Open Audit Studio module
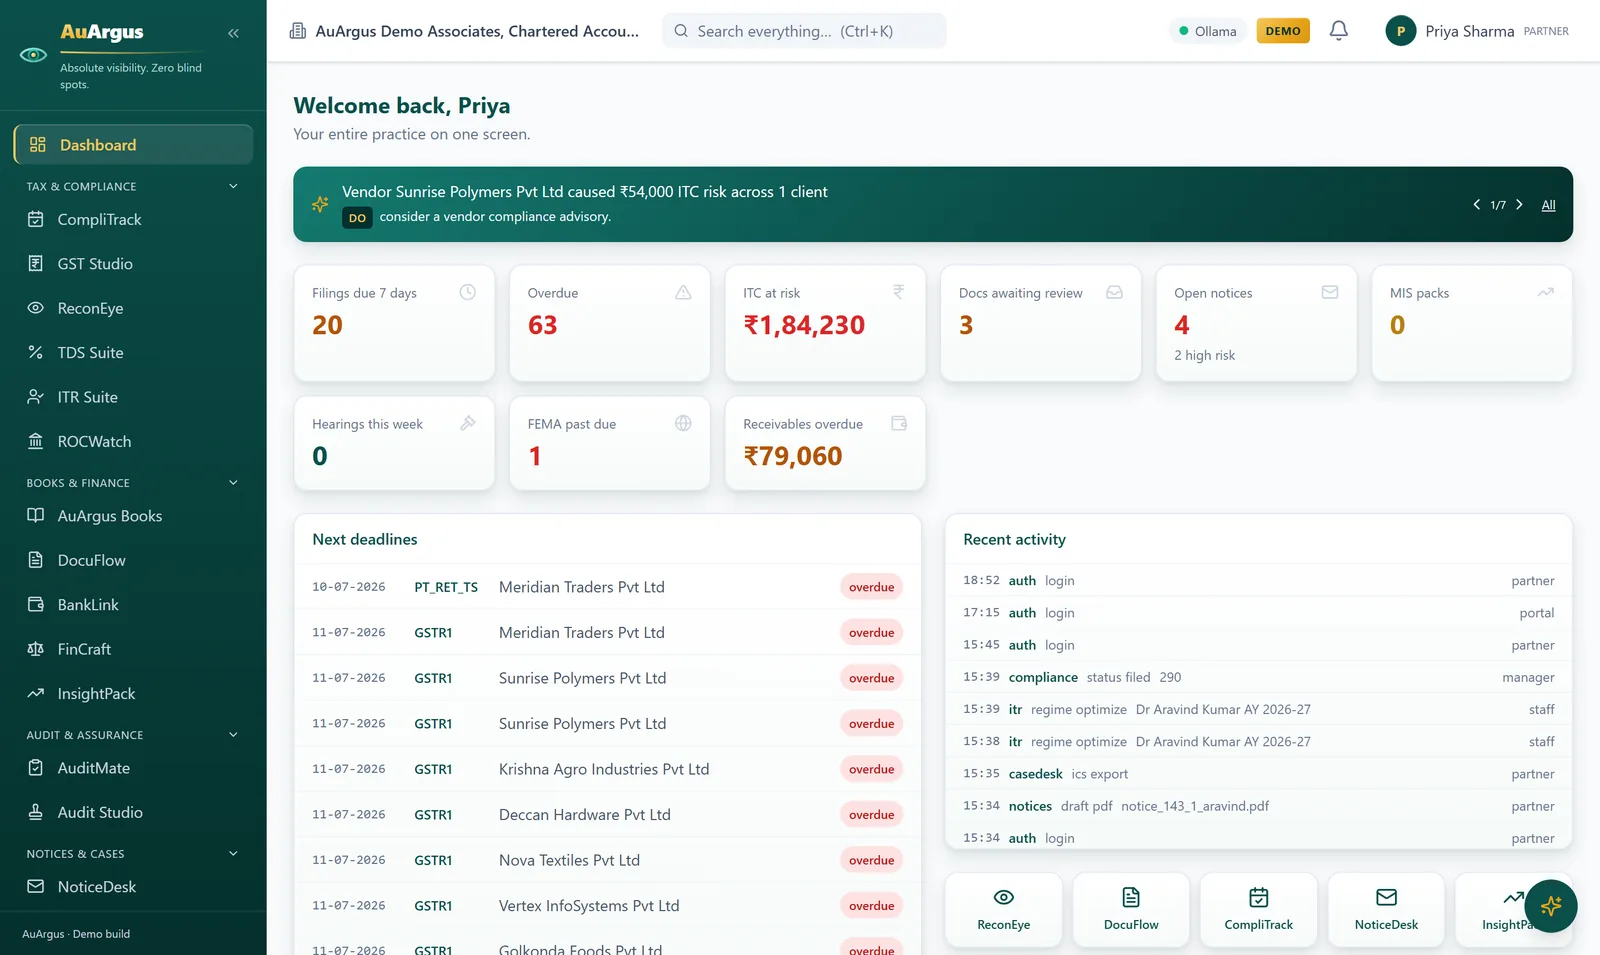Image resolution: width=1600 pixels, height=955 pixels. click(x=133, y=813)
